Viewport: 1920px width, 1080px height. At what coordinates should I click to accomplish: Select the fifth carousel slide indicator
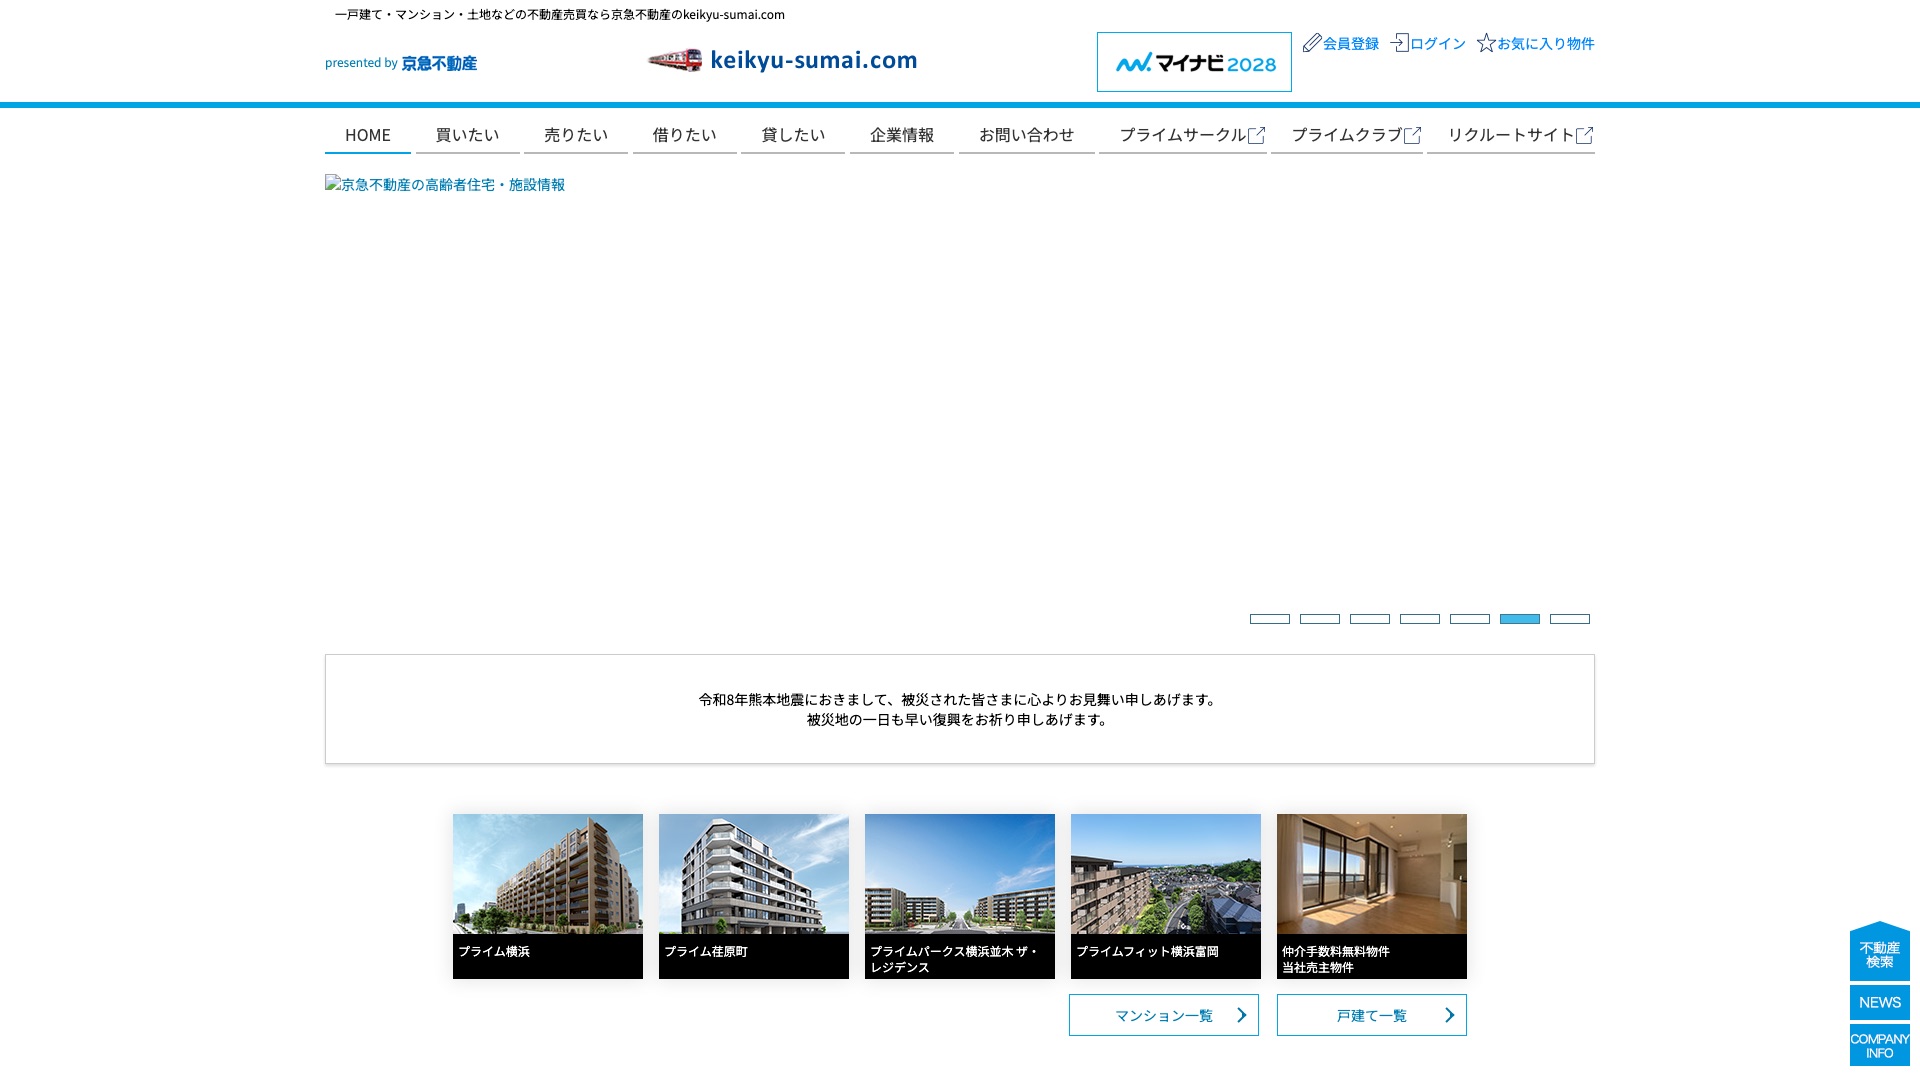pos(1470,619)
